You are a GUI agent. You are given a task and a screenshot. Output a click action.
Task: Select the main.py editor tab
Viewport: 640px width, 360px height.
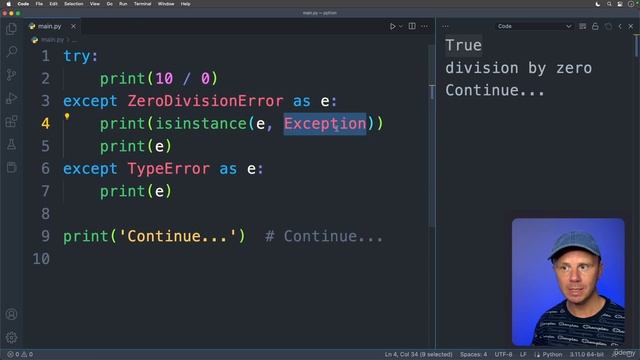point(52,26)
